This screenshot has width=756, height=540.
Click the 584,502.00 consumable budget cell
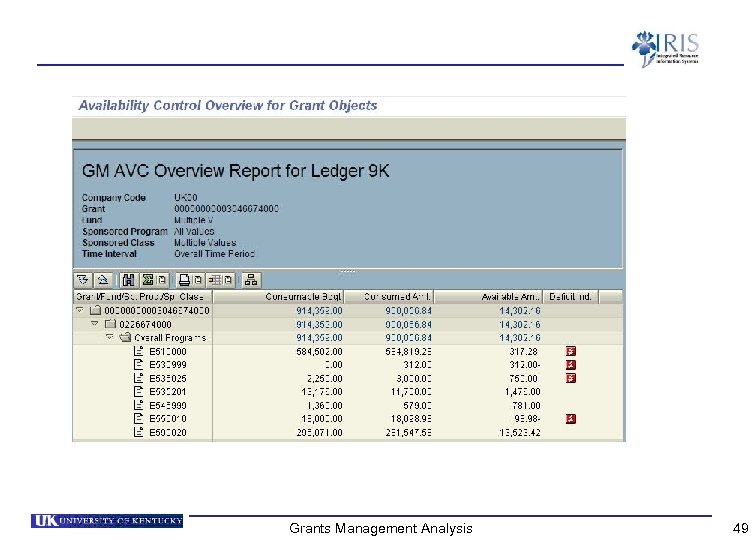319,351
